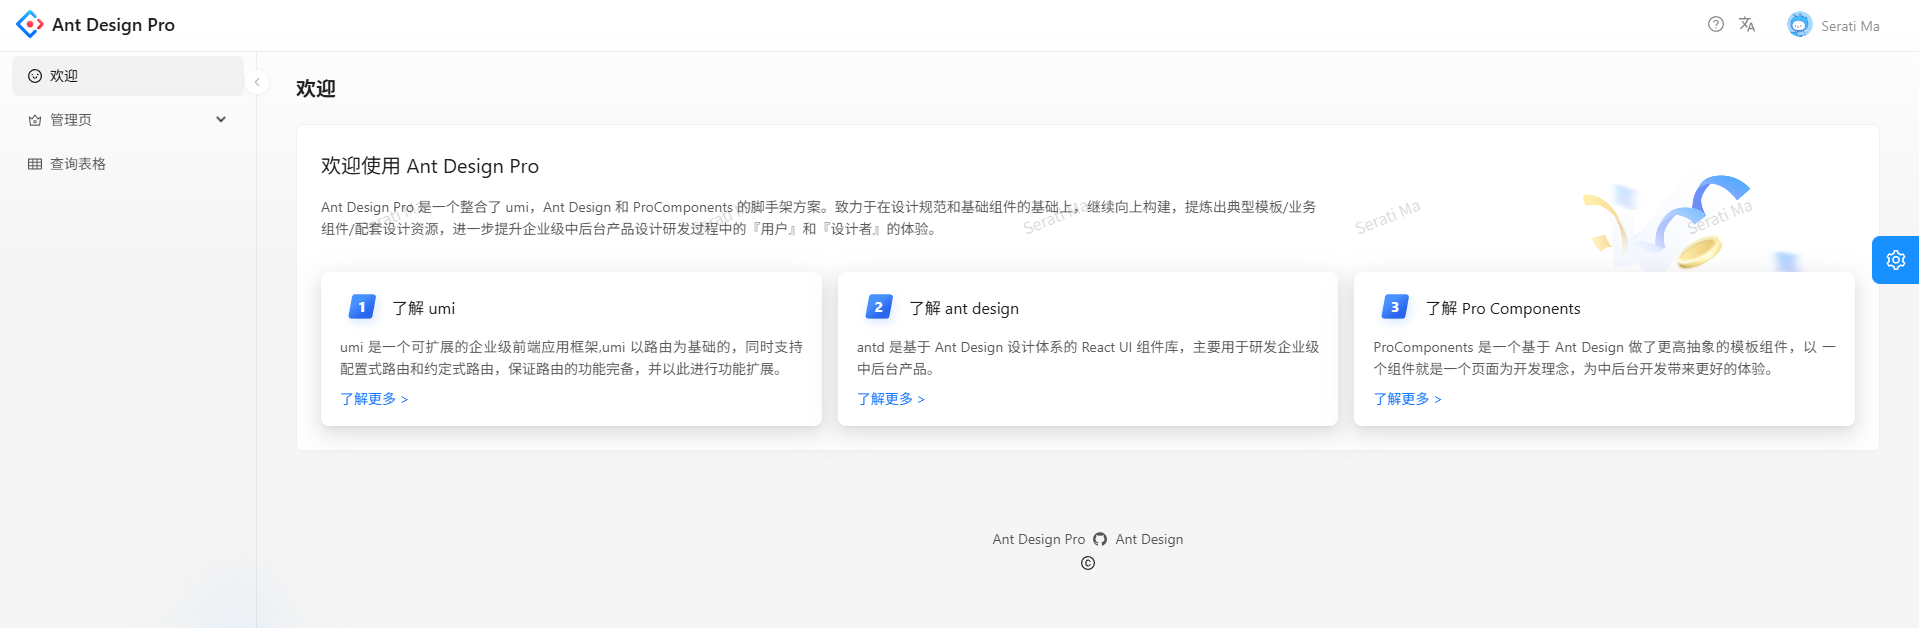Image resolution: width=1919 pixels, height=628 pixels.
Task: Click the 了解 Pro Components card title
Action: coord(1503,308)
